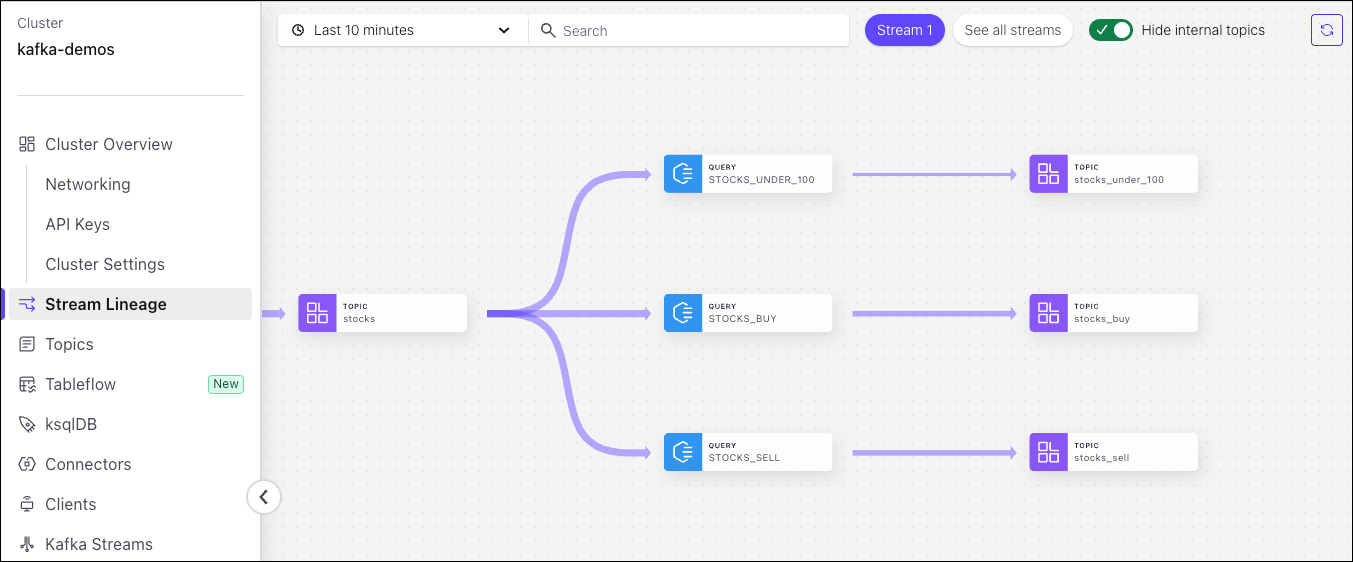This screenshot has width=1353, height=562.
Task: Go to Topics in the sidebar
Action: point(69,344)
